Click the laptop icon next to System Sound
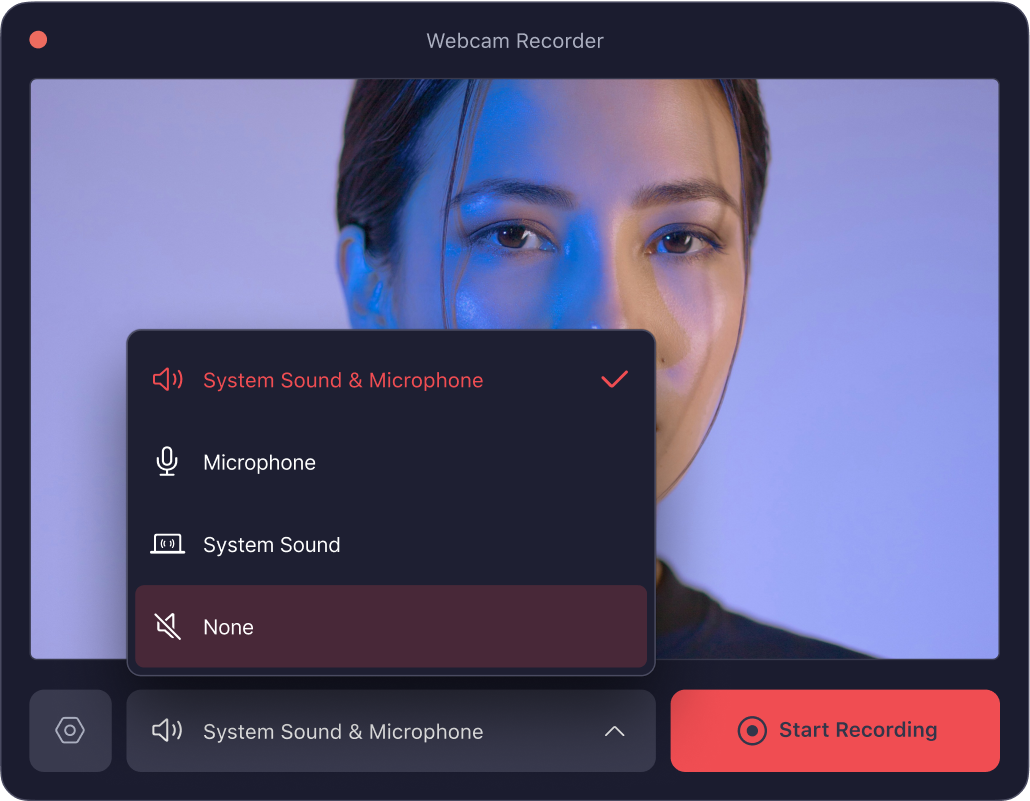The height and width of the screenshot is (801, 1030). tap(167, 544)
